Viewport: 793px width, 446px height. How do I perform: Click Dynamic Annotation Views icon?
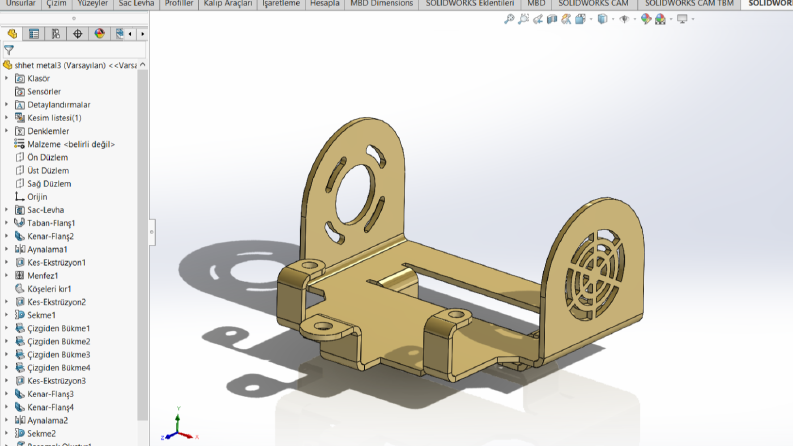566,19
